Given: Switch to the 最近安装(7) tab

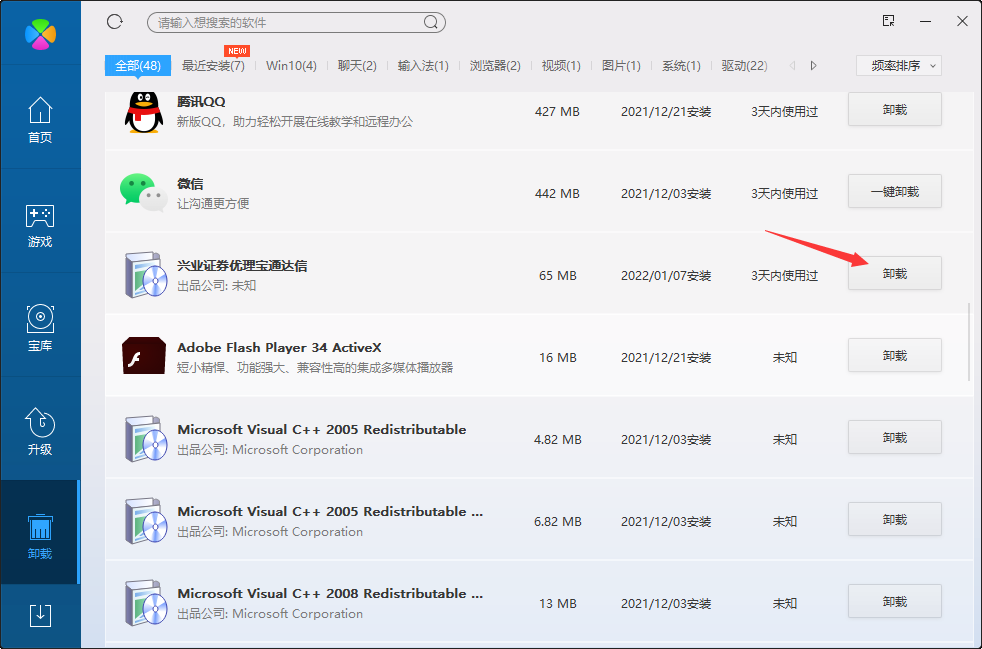Looking at the screenshot, I should (214, 66).
